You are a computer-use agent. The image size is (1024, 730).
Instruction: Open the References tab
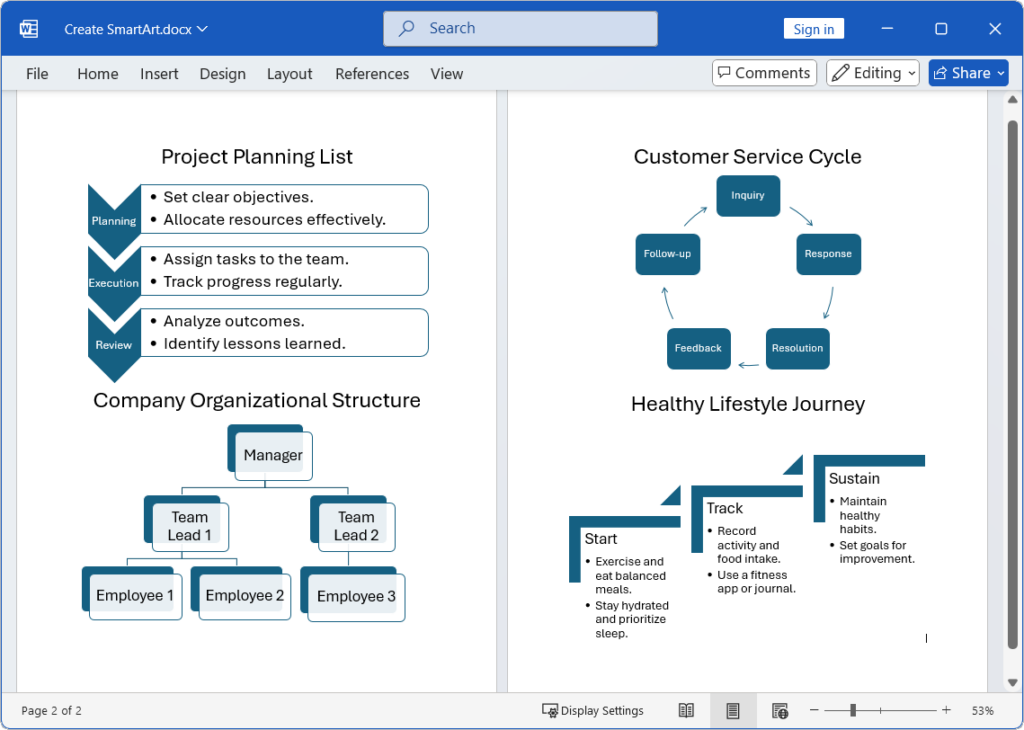click(372, 74)
